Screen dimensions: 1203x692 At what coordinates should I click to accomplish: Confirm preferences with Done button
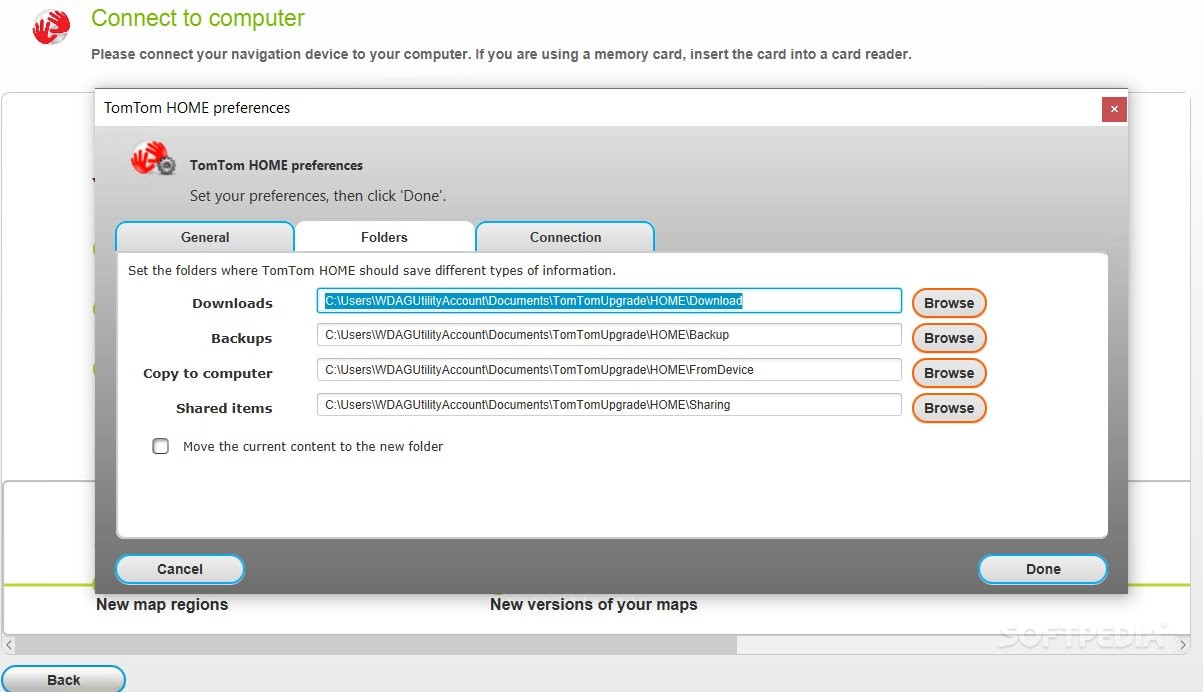click(1043, 569)
